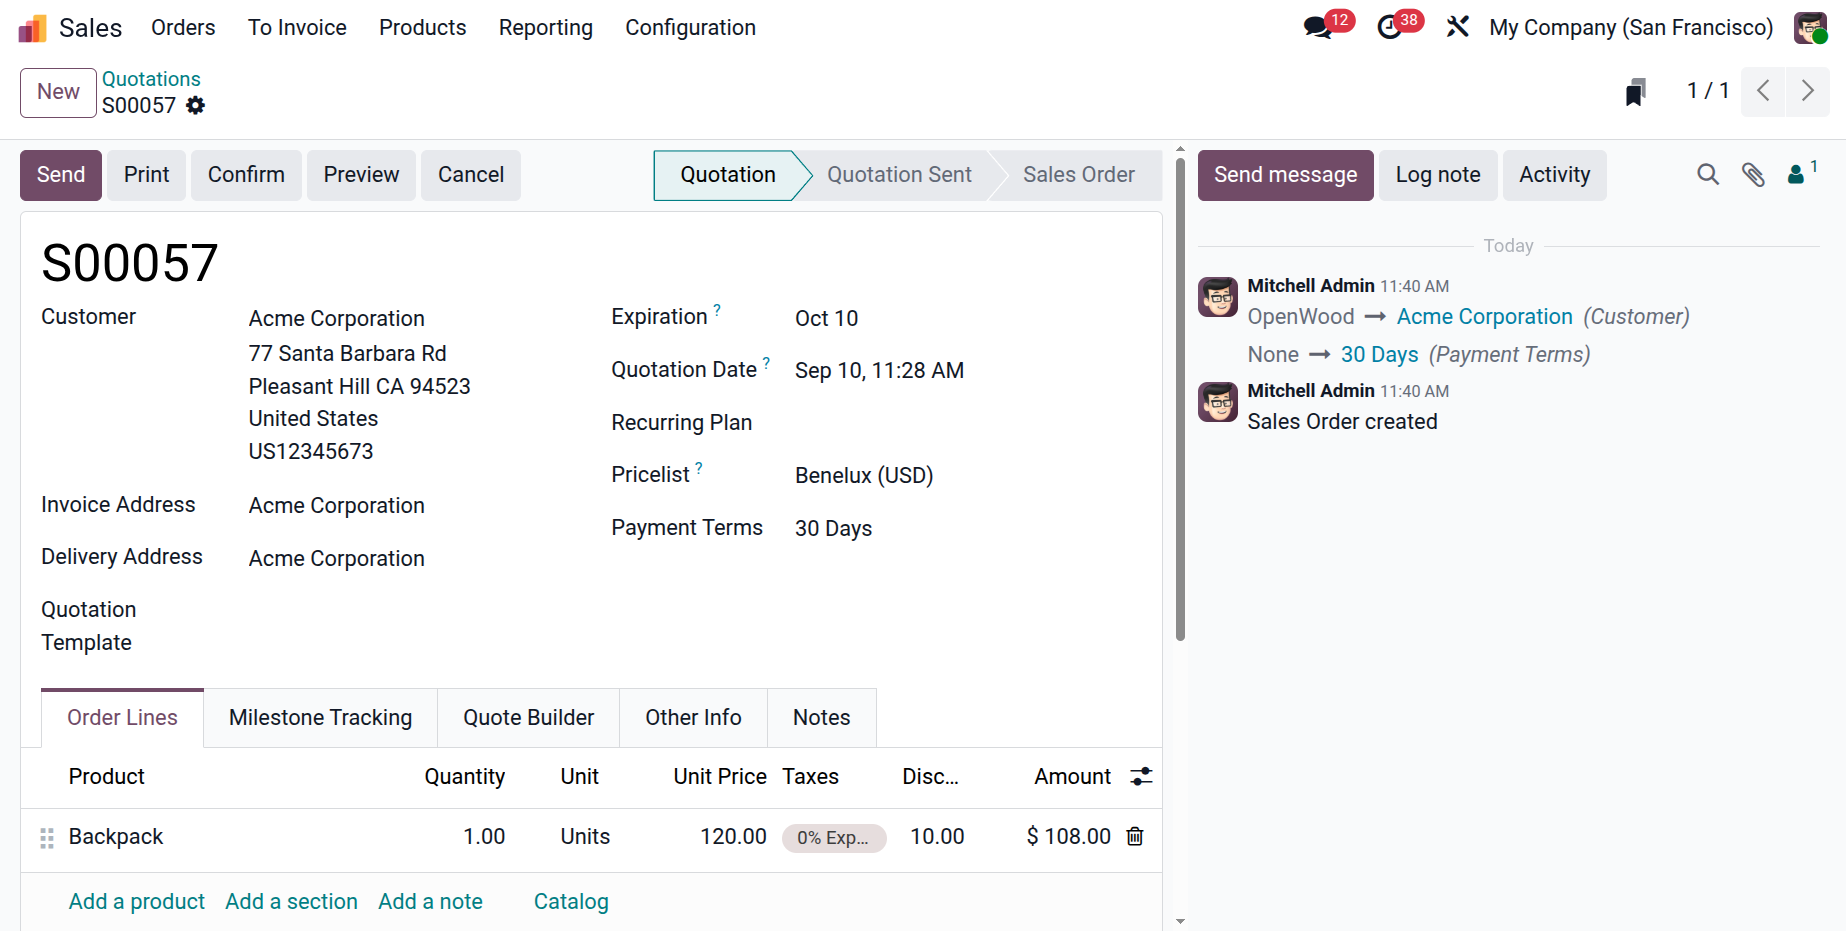Click the gear icon next to S00057
This screenshot has width=1846, height=931.
coord(196,105)
